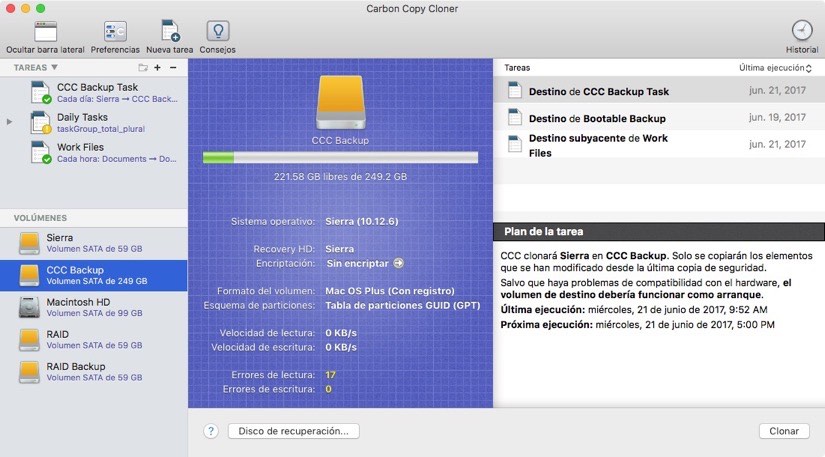The height and width of the screenshot is (457, 825).
Task: Select the Destino de CCC Backup Task row
Action: click(x=659, y=90)
